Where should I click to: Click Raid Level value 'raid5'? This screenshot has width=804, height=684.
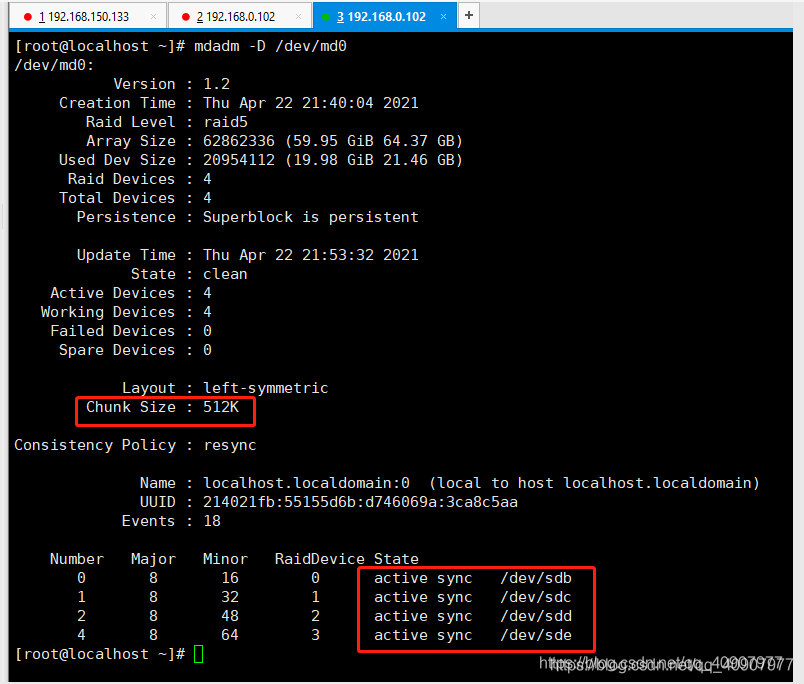[226, 122]
